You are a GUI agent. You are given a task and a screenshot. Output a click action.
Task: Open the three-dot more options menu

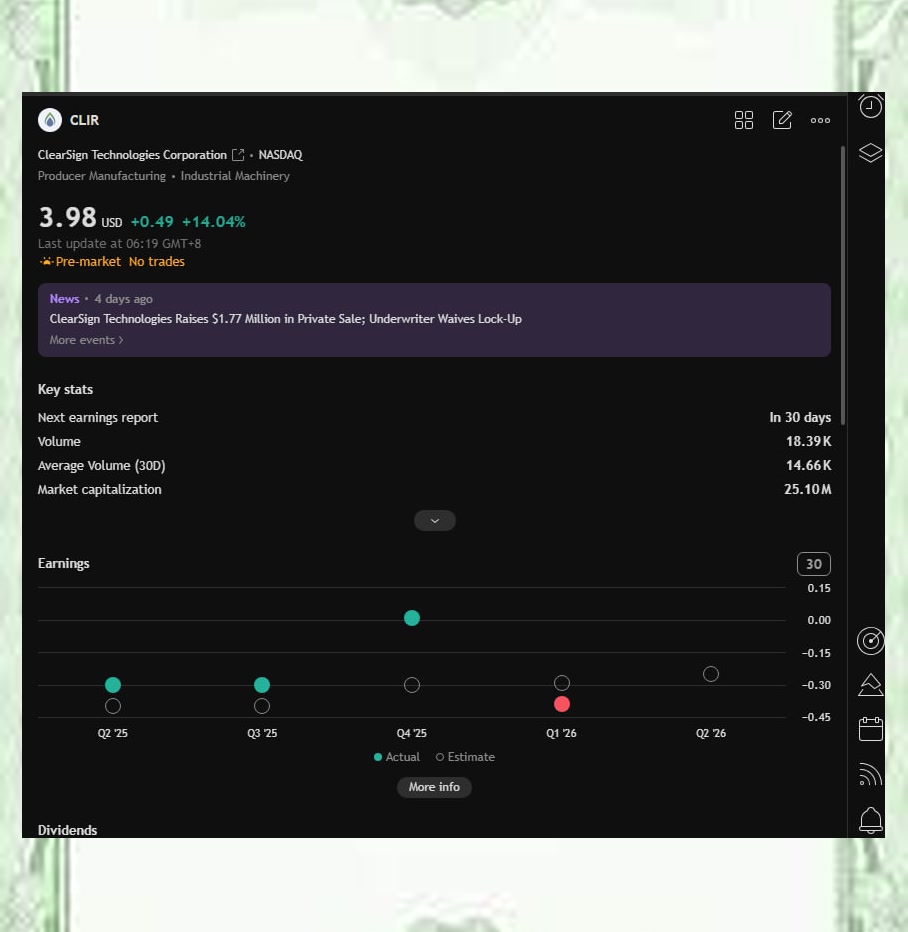820,121
